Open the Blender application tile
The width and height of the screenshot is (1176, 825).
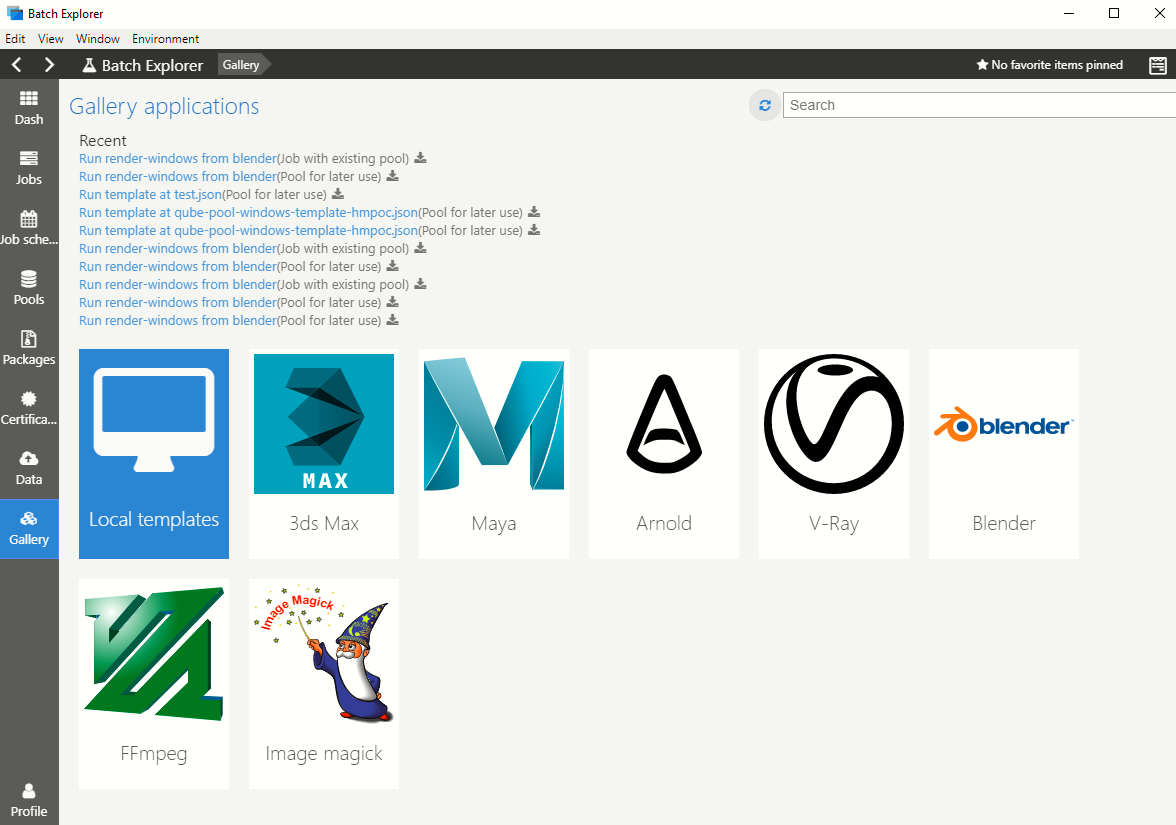pyautogui.click(x=1004, y=454)
